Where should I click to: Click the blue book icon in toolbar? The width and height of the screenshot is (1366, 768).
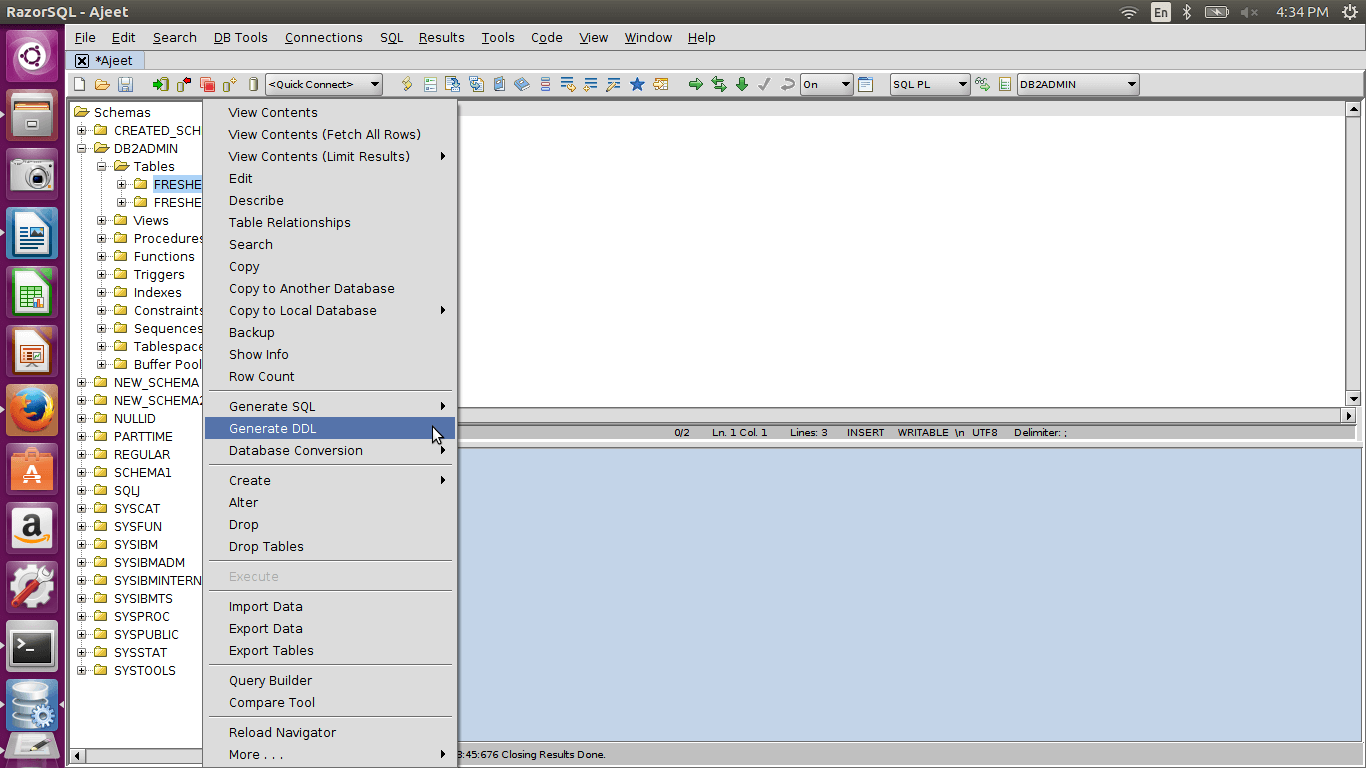pos(521,85)
